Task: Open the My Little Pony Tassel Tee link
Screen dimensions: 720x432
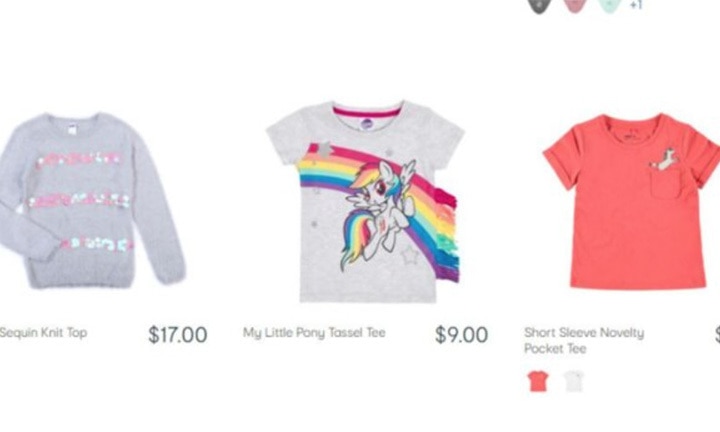Action: click(x=314, y=332)
